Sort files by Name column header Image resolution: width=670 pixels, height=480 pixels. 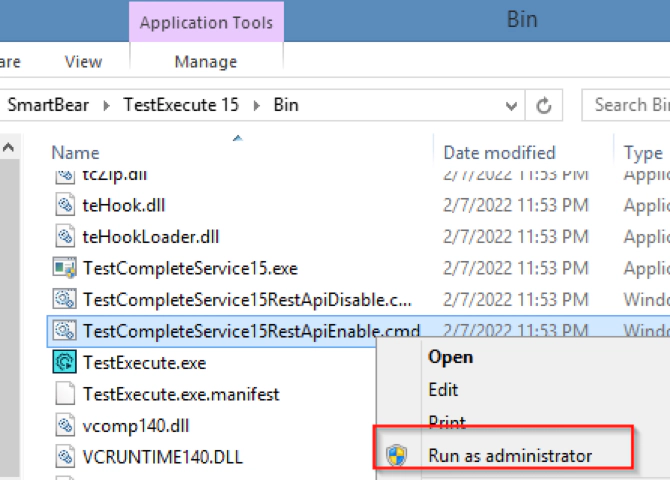76,153
